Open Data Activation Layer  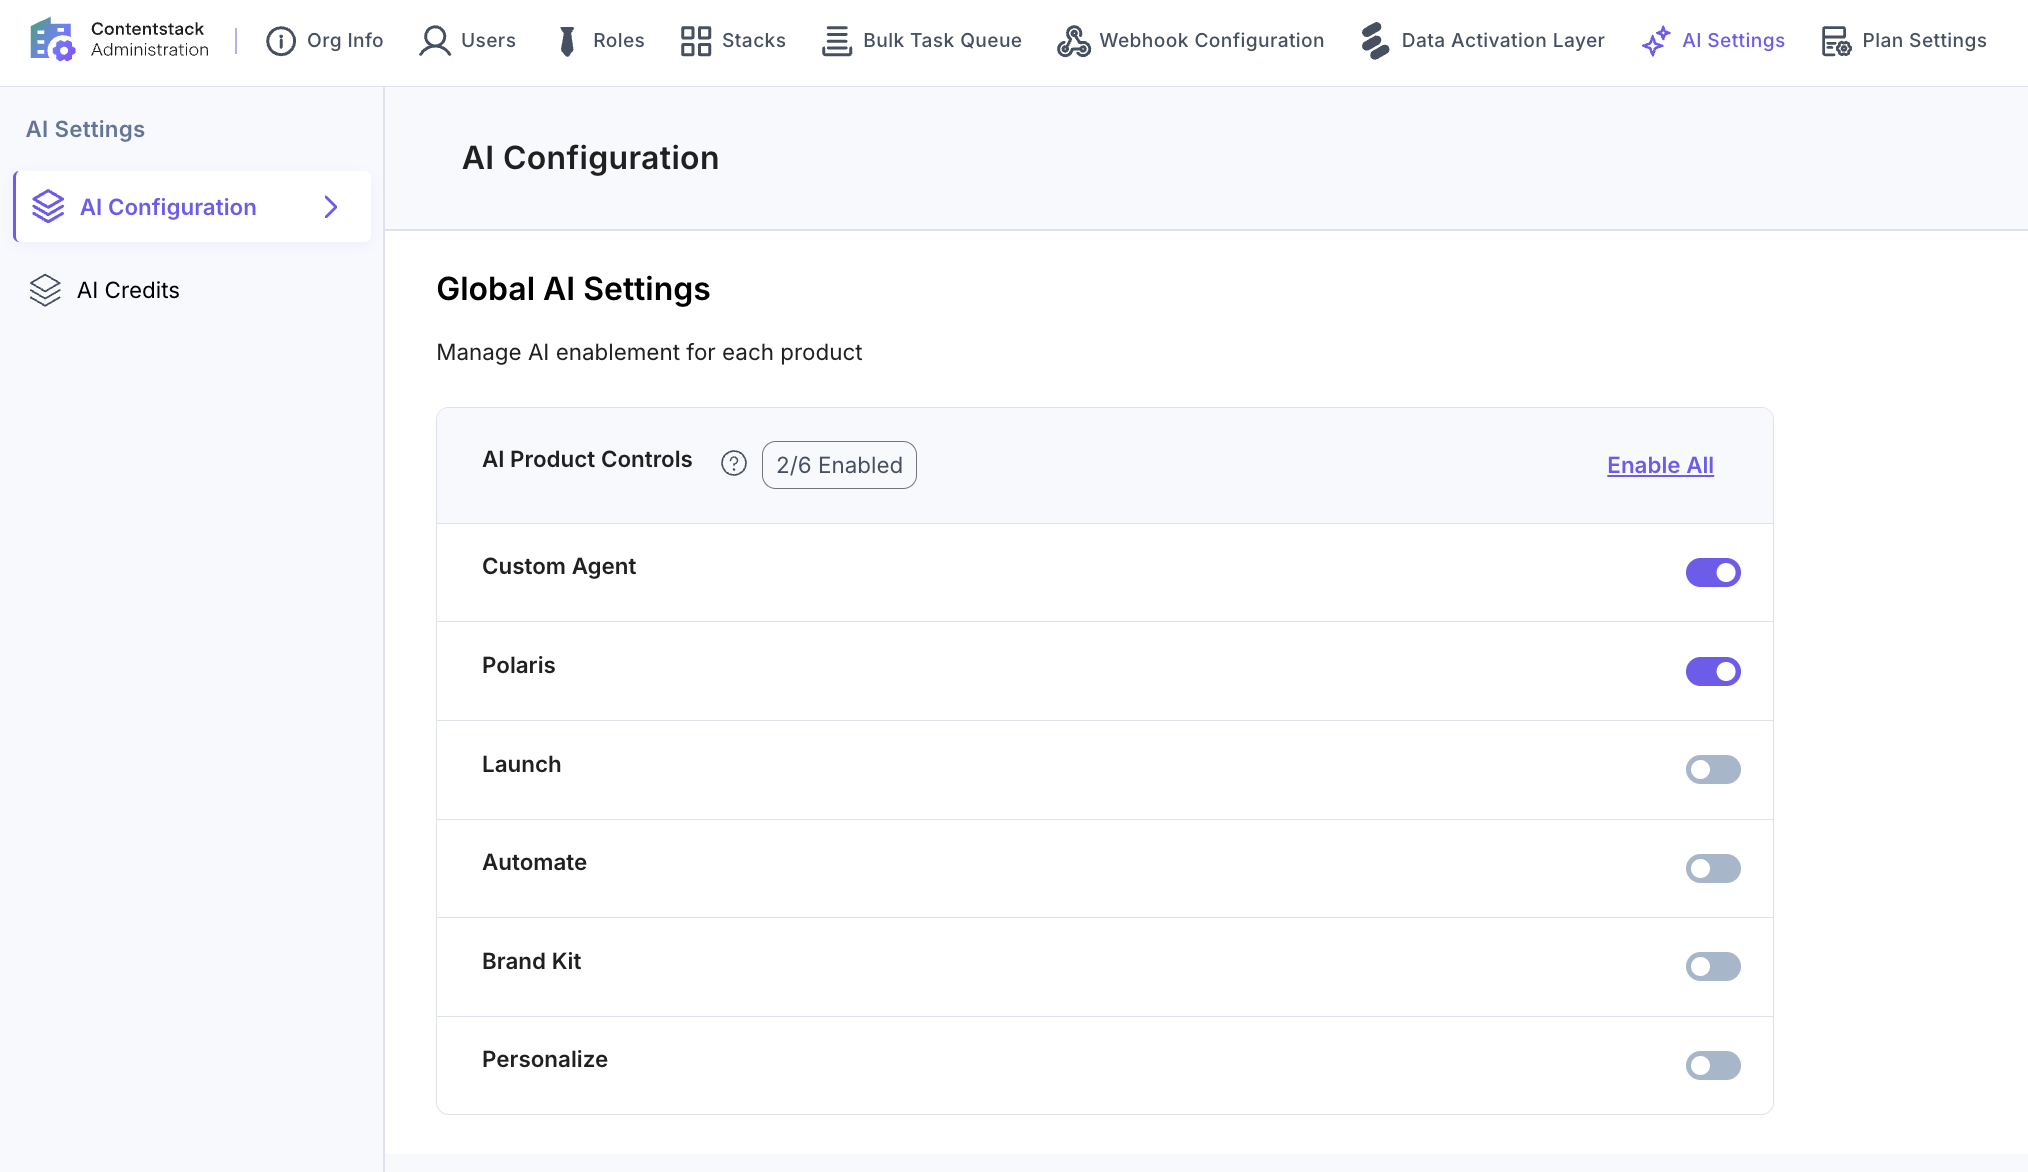[1483, 41]
